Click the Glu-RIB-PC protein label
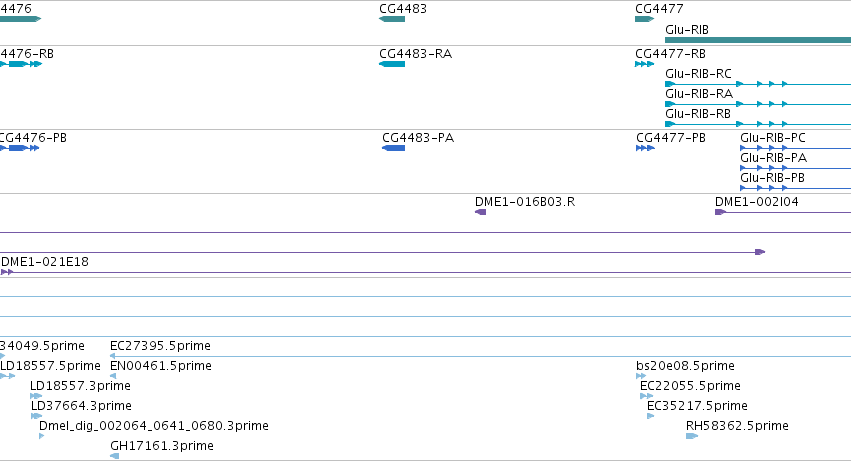The height and width of the screenshot is (461, 851). [773, 138]
